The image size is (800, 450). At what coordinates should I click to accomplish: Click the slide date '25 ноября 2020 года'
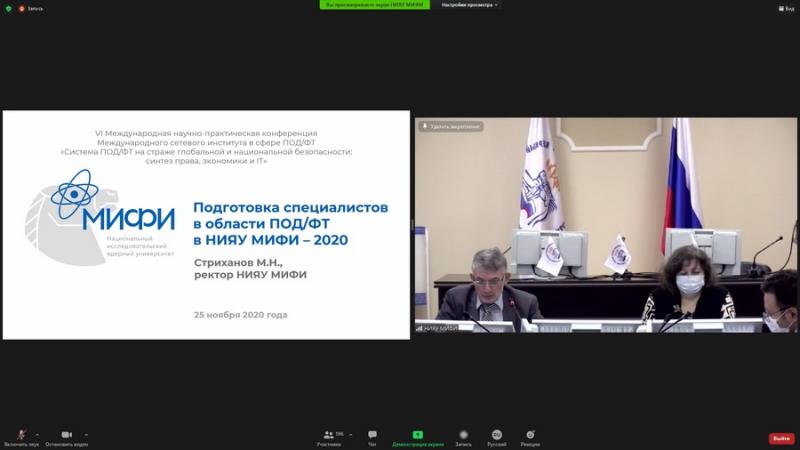(x=240, y=315)
